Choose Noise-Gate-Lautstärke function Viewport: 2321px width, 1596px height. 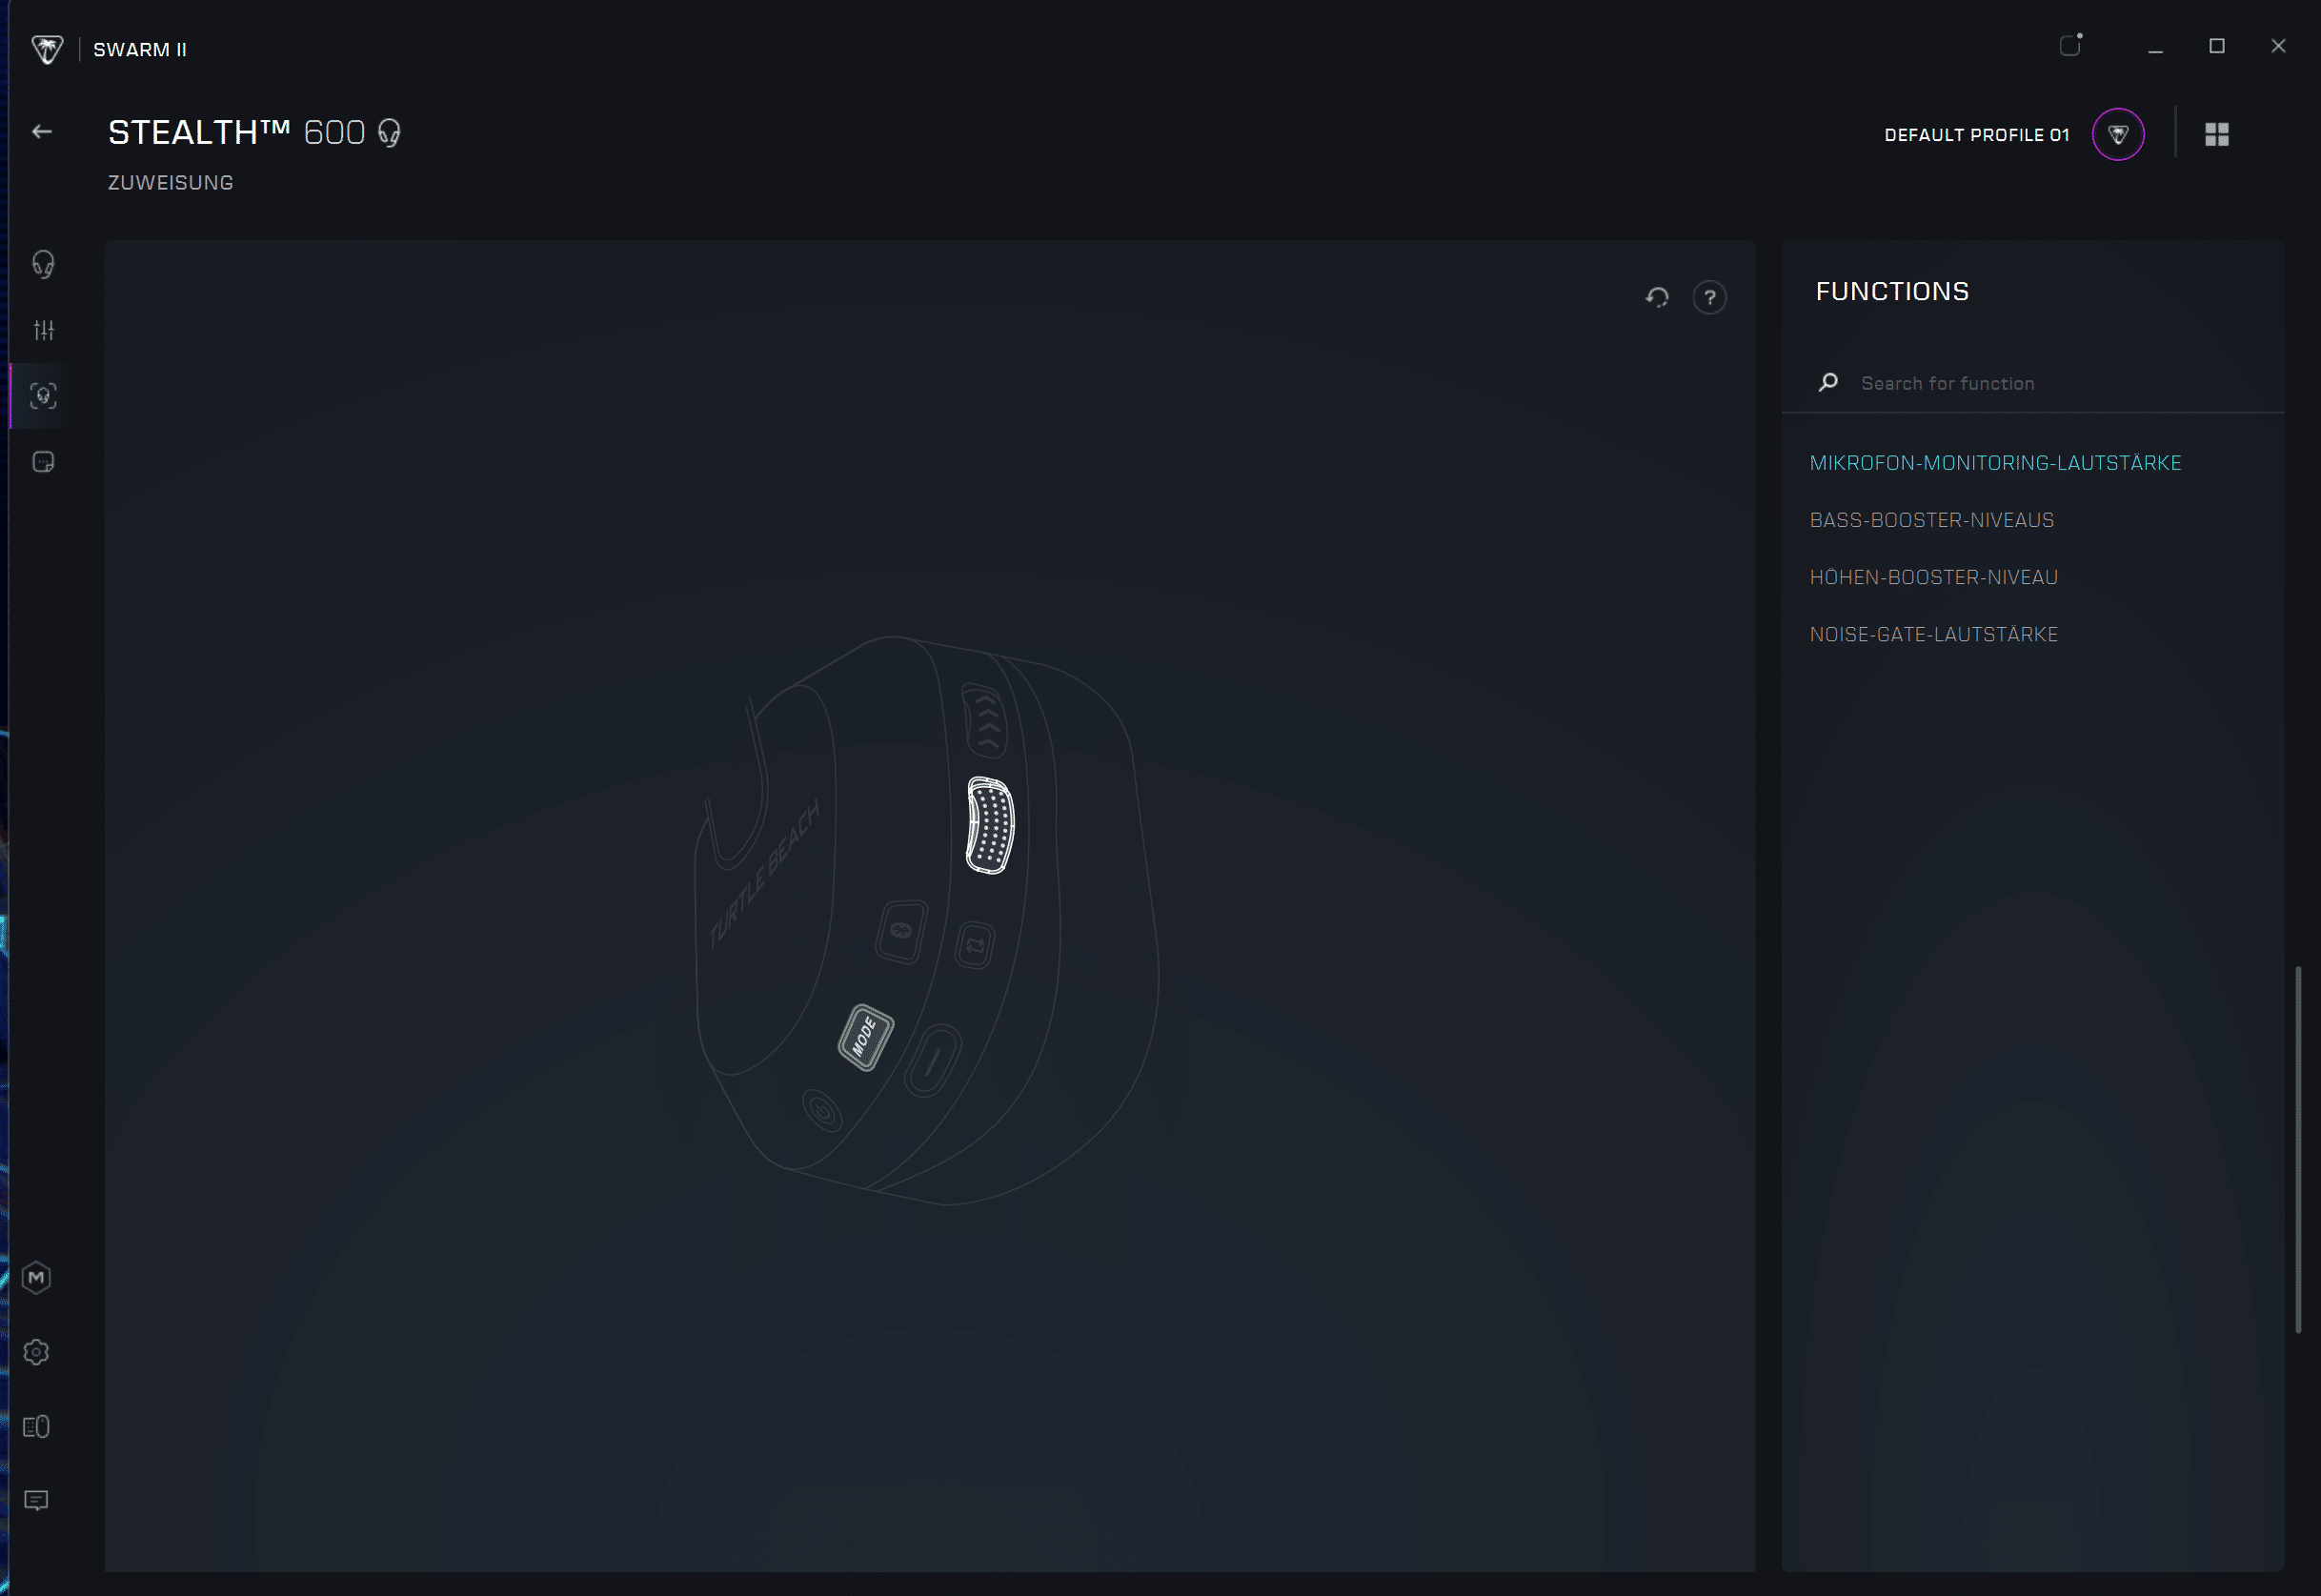point(1933,634)
